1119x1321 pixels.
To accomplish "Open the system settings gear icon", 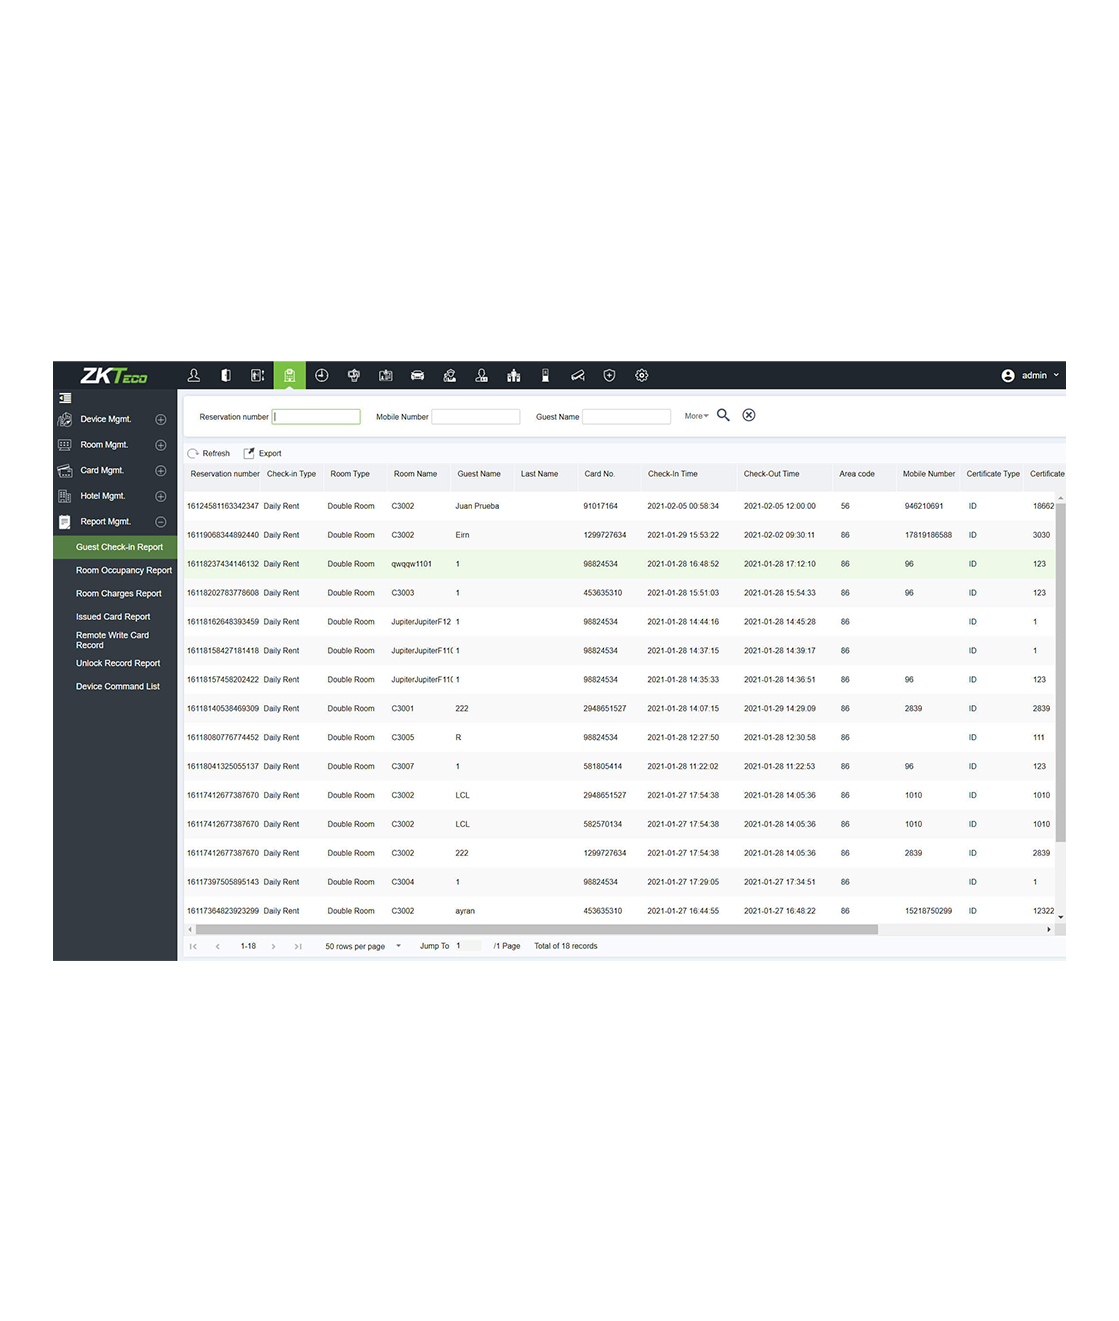I will [642, 375].
